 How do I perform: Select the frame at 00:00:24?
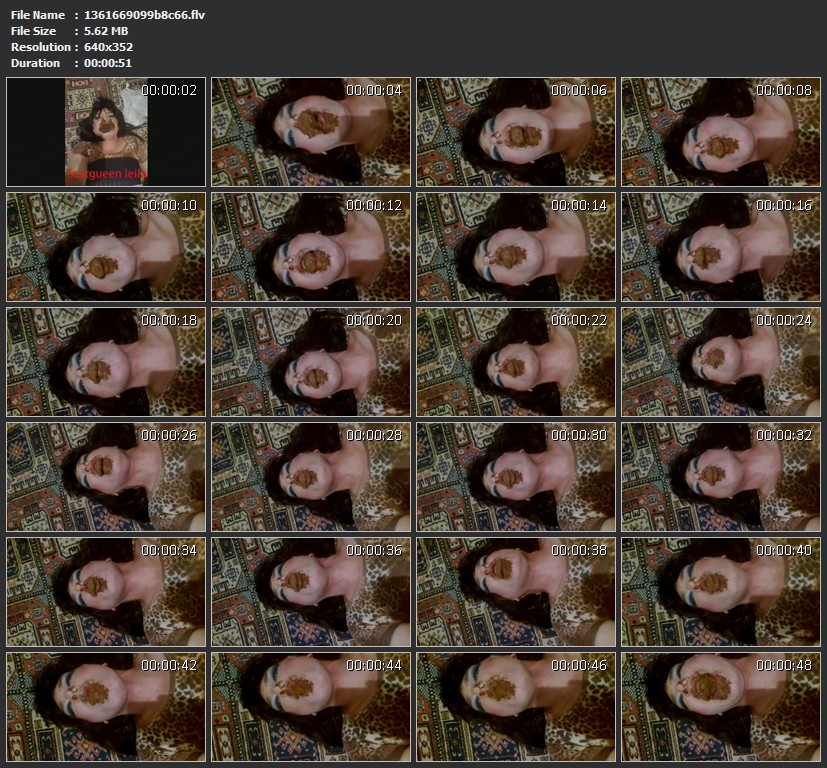coord(720,362)
